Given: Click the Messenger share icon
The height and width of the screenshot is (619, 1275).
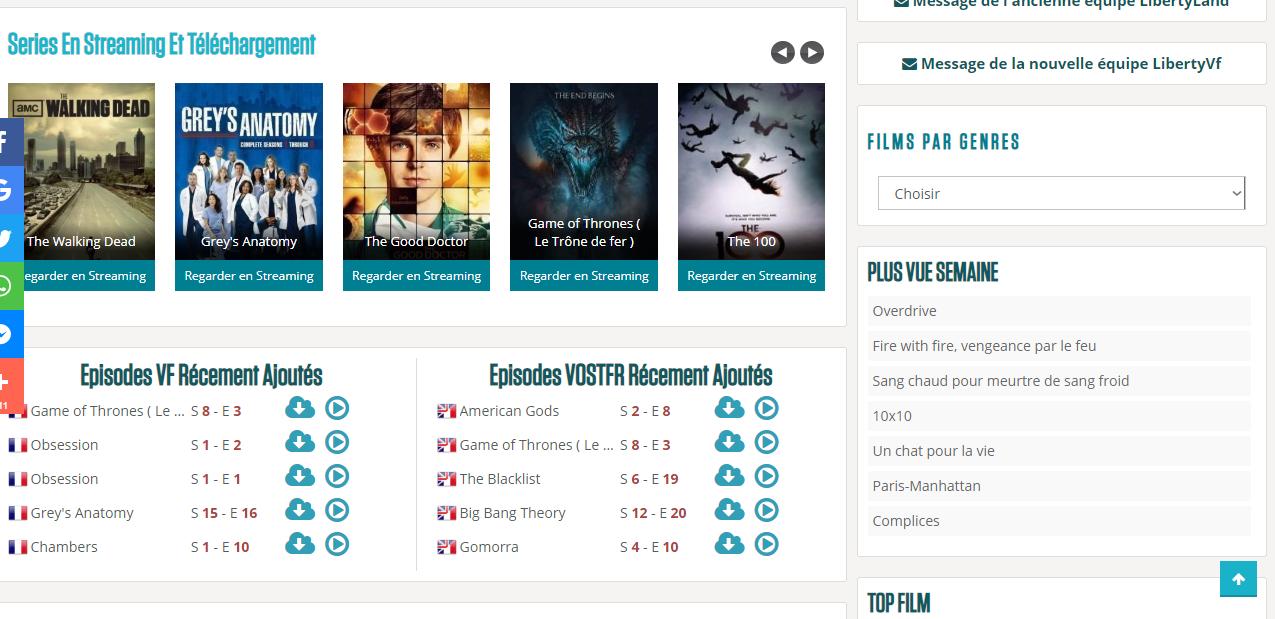Looking at the screenshot, I should 9,334.
